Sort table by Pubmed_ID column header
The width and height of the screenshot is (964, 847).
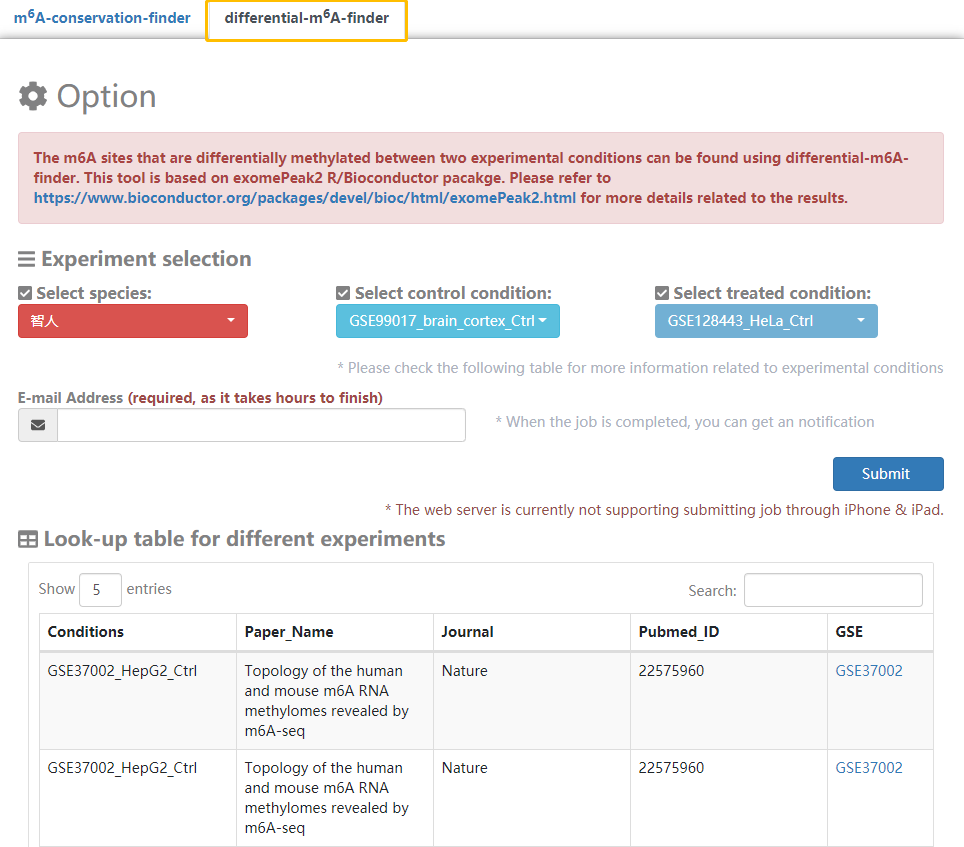(678, 632)
